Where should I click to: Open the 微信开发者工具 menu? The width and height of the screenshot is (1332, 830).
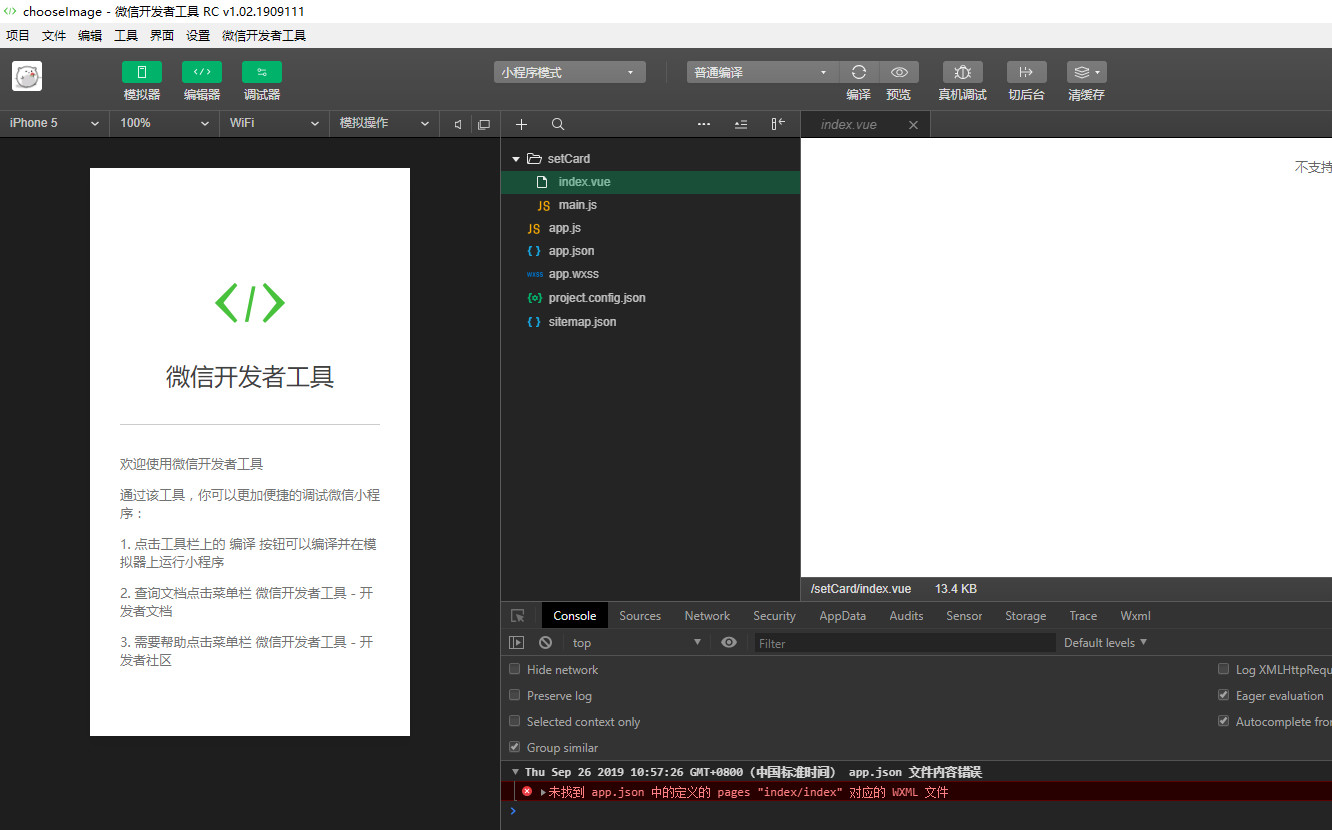click(x=264, y=35)
